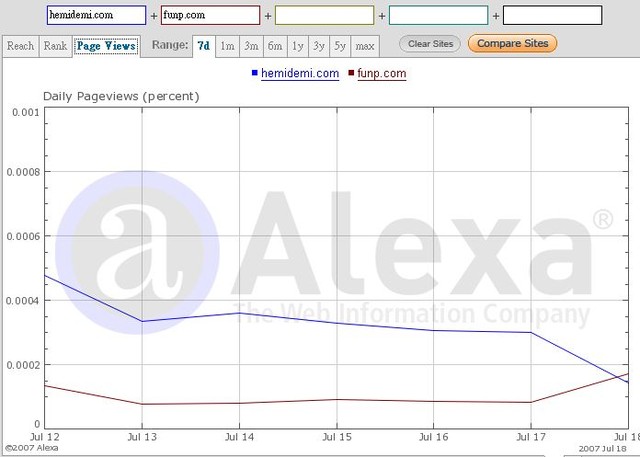Open the hemidemi.com legend link

point(300,73)
